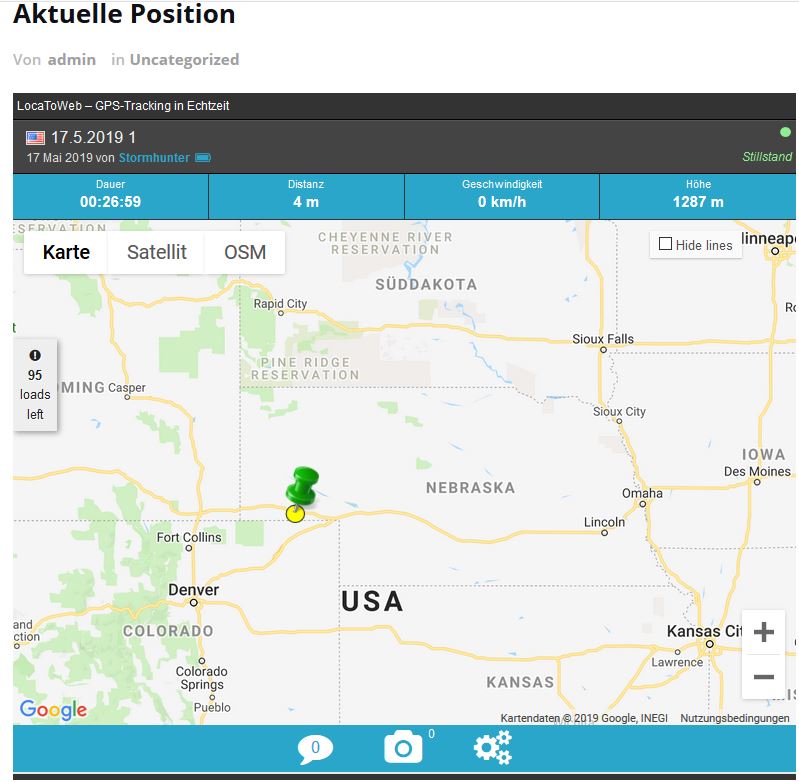Click the Lincoln city label on the map
The width and height of the screenshot is (799, 782).
(604, 522)
